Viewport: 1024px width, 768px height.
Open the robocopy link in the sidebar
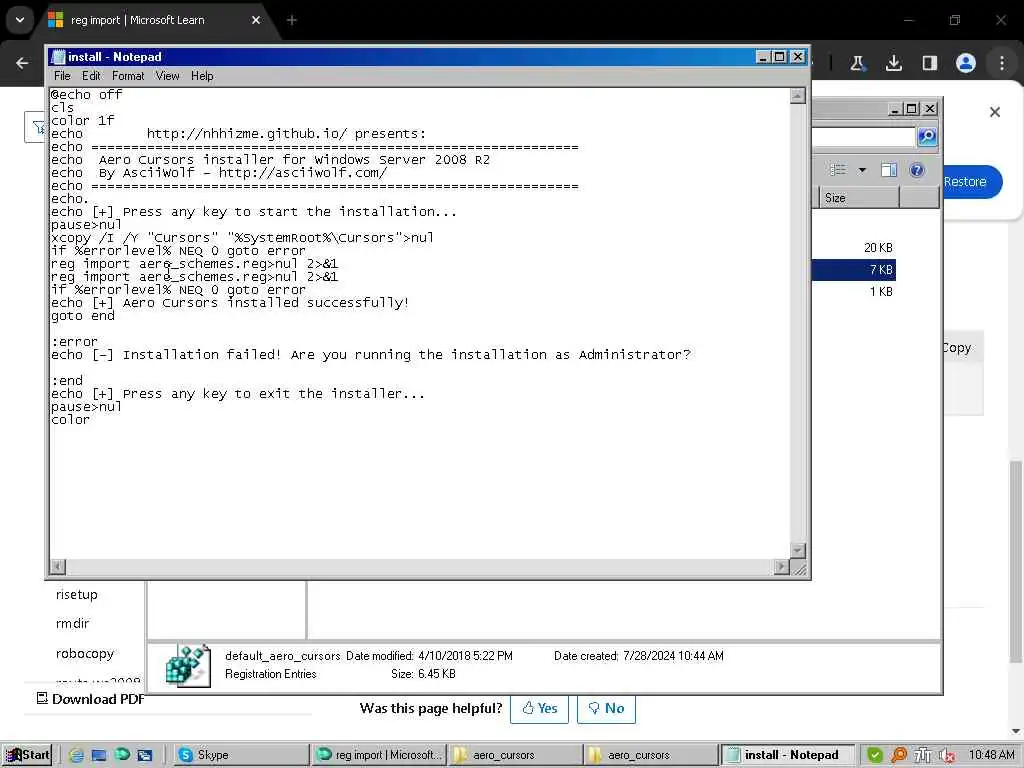tap(85, 654)
